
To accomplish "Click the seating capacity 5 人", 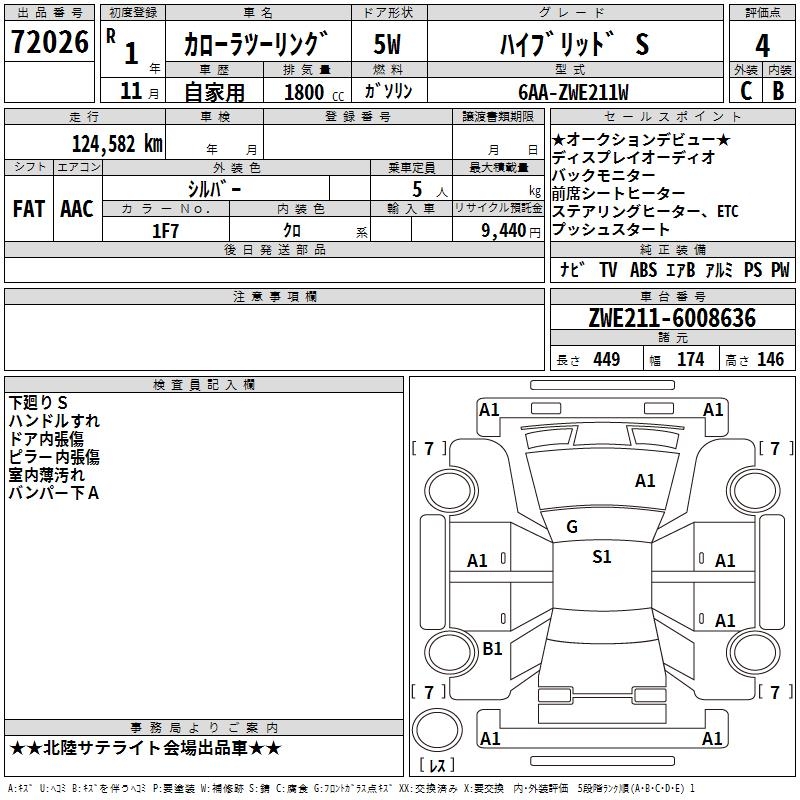I will click(x=430, y=189).
